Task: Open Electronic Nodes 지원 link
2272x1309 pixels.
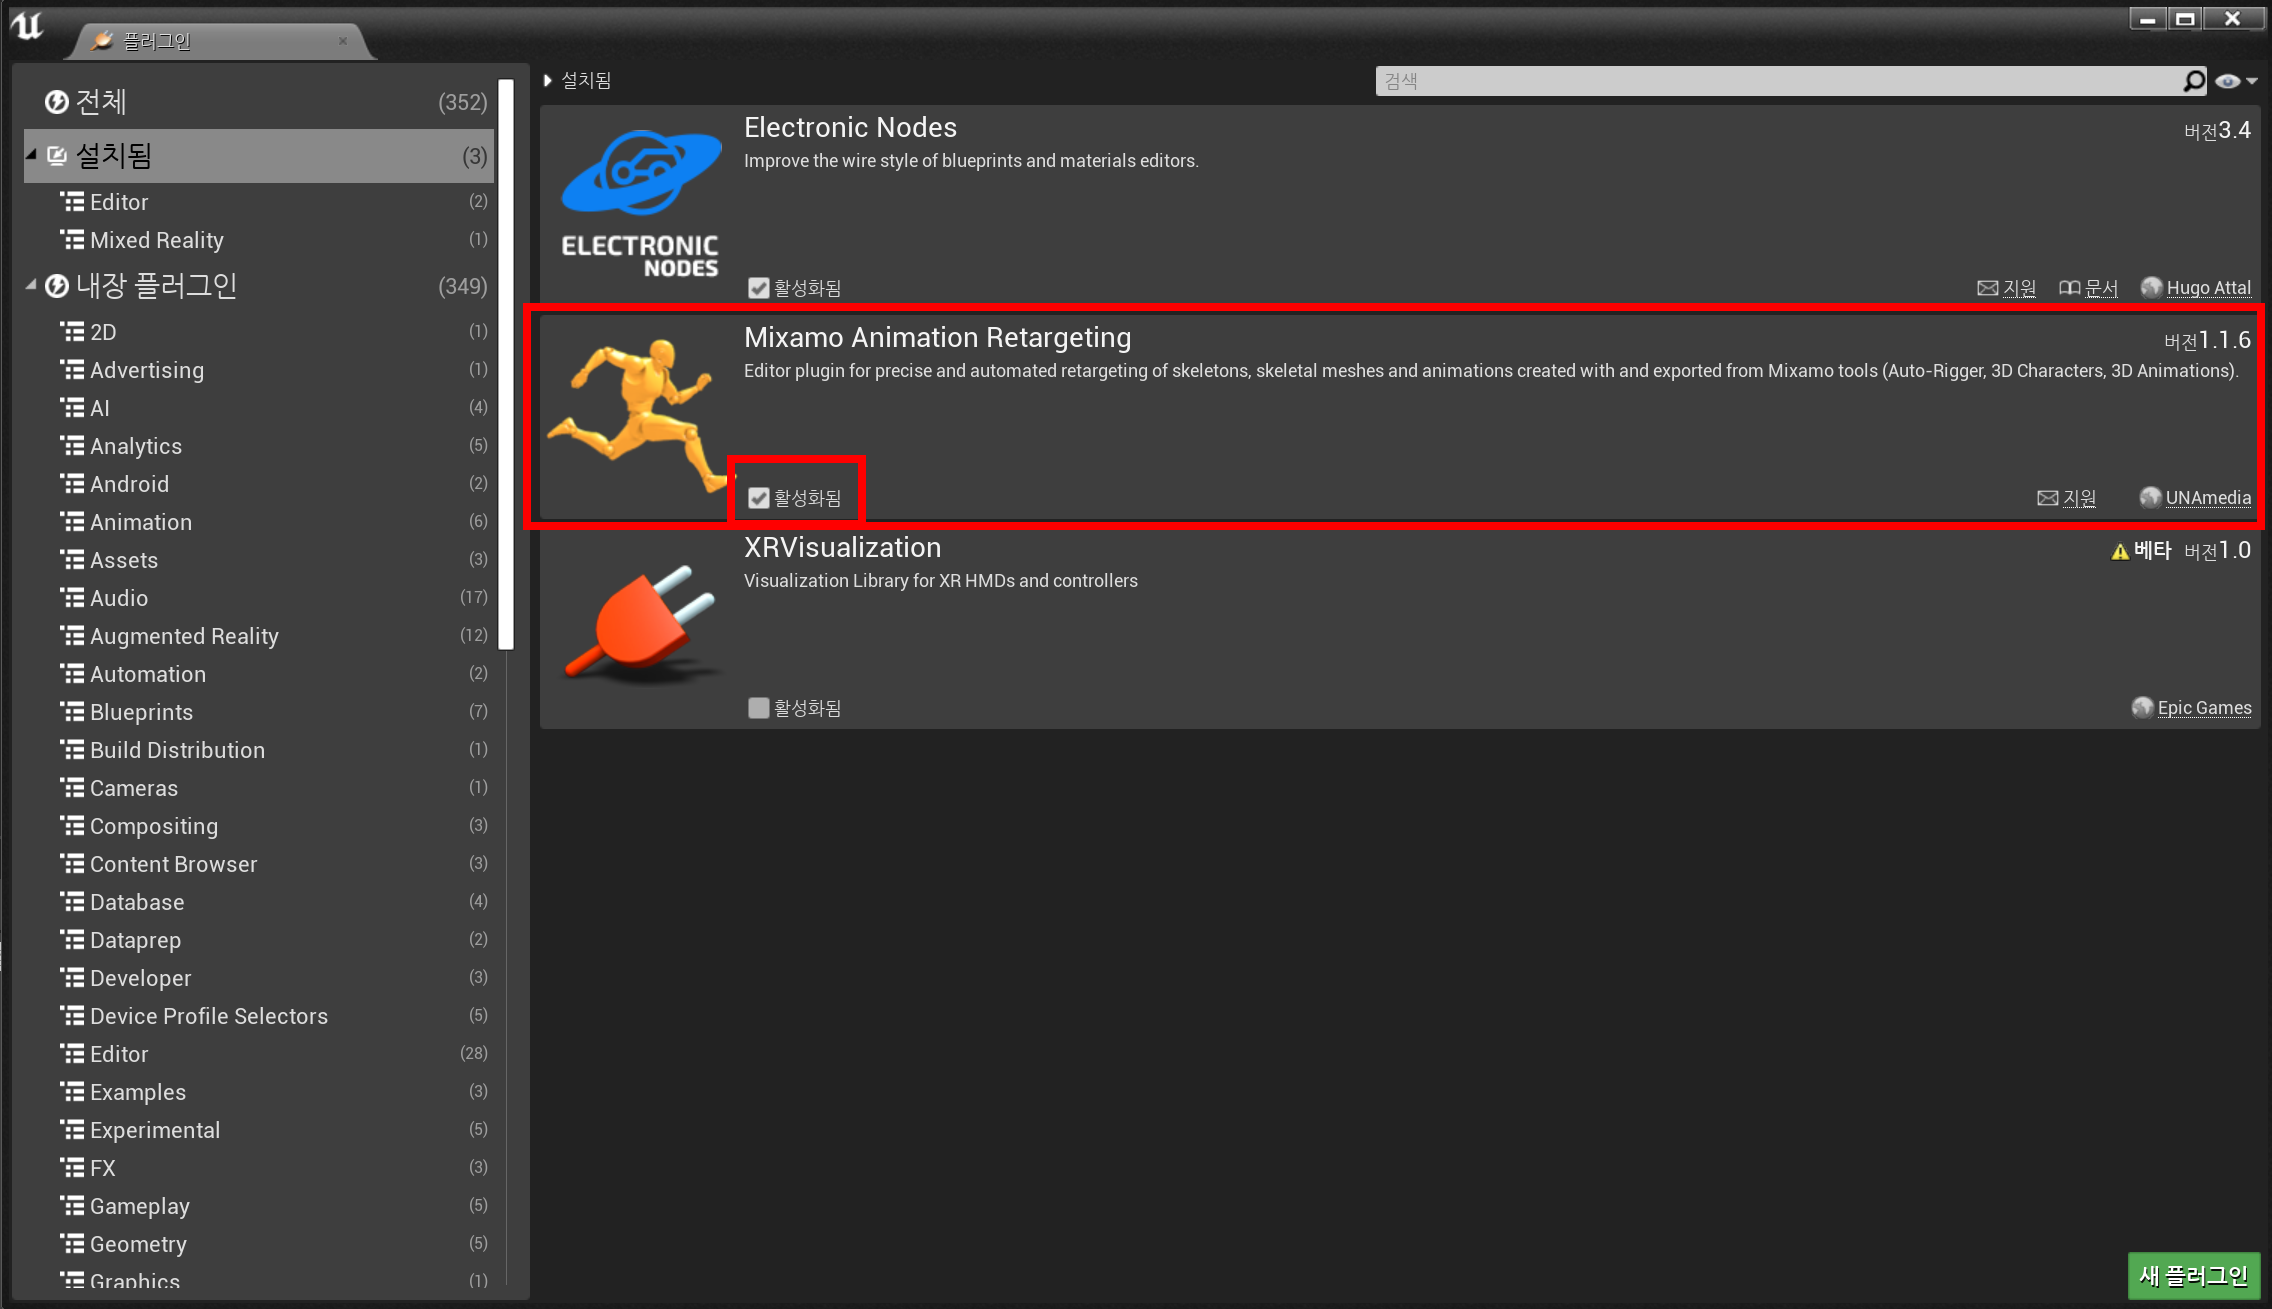Action: 2019,288
